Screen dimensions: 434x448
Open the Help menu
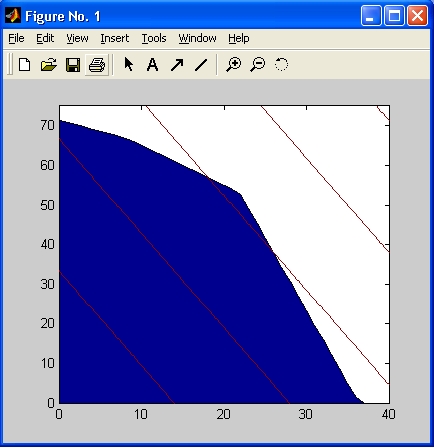[239, 38]
